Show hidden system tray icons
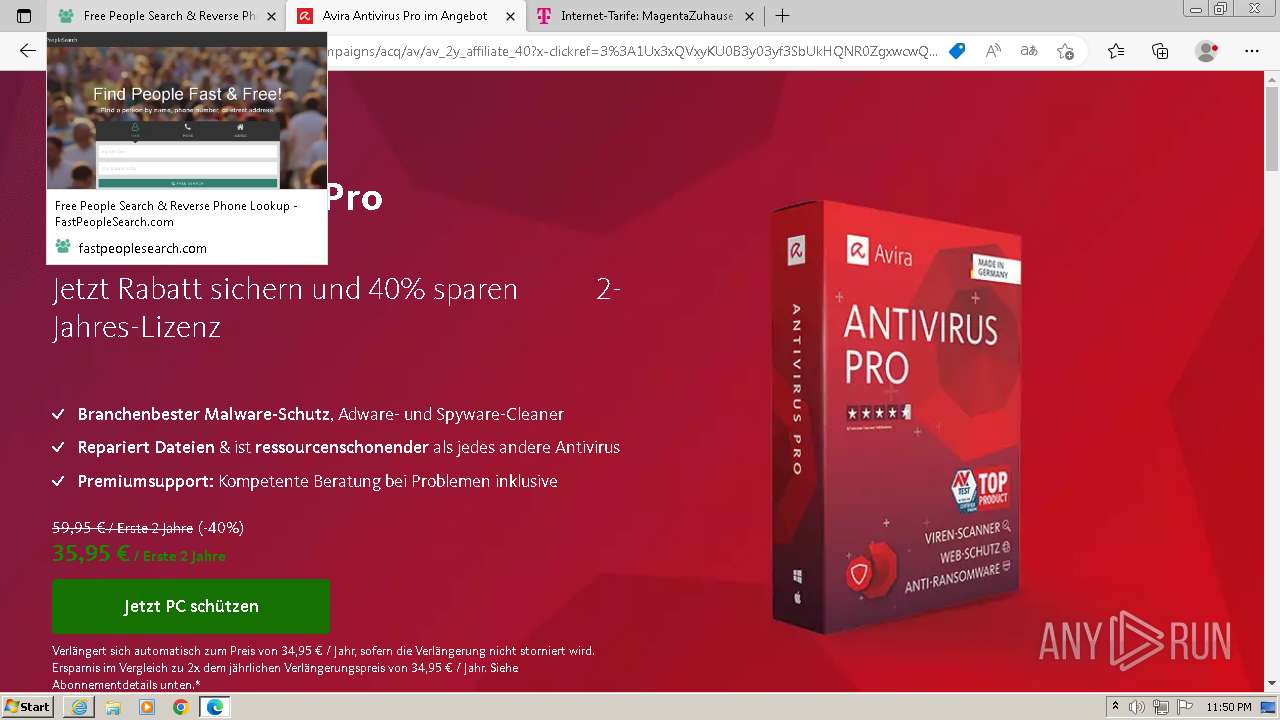 pyautogui.click(x=1115, y=707)
